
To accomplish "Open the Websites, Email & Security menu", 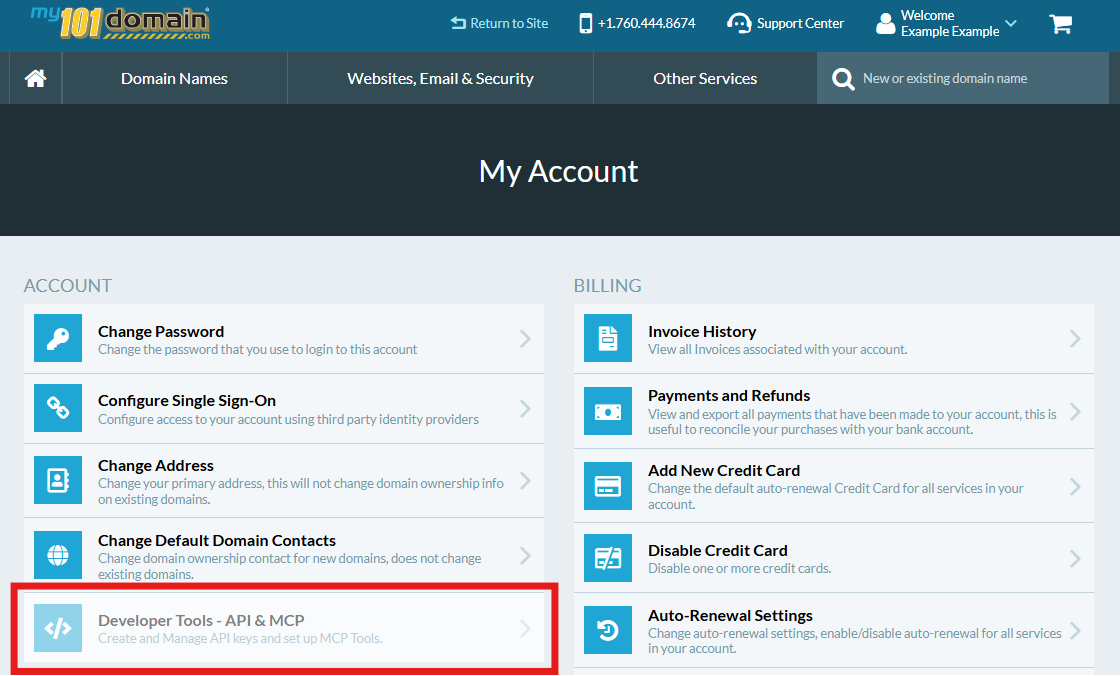I will (x=440, y=77).
